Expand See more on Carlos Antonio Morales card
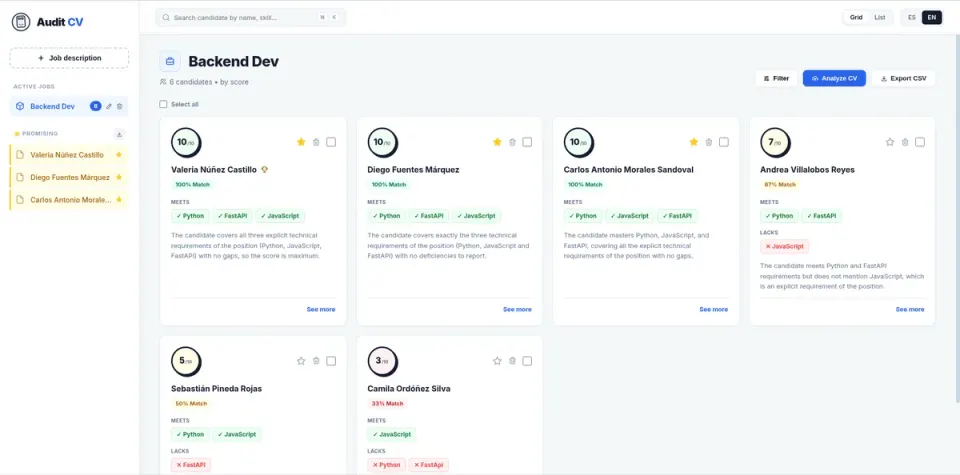Image resolution: width=960 pixels, height=475 pixels. tap(714, 310)
